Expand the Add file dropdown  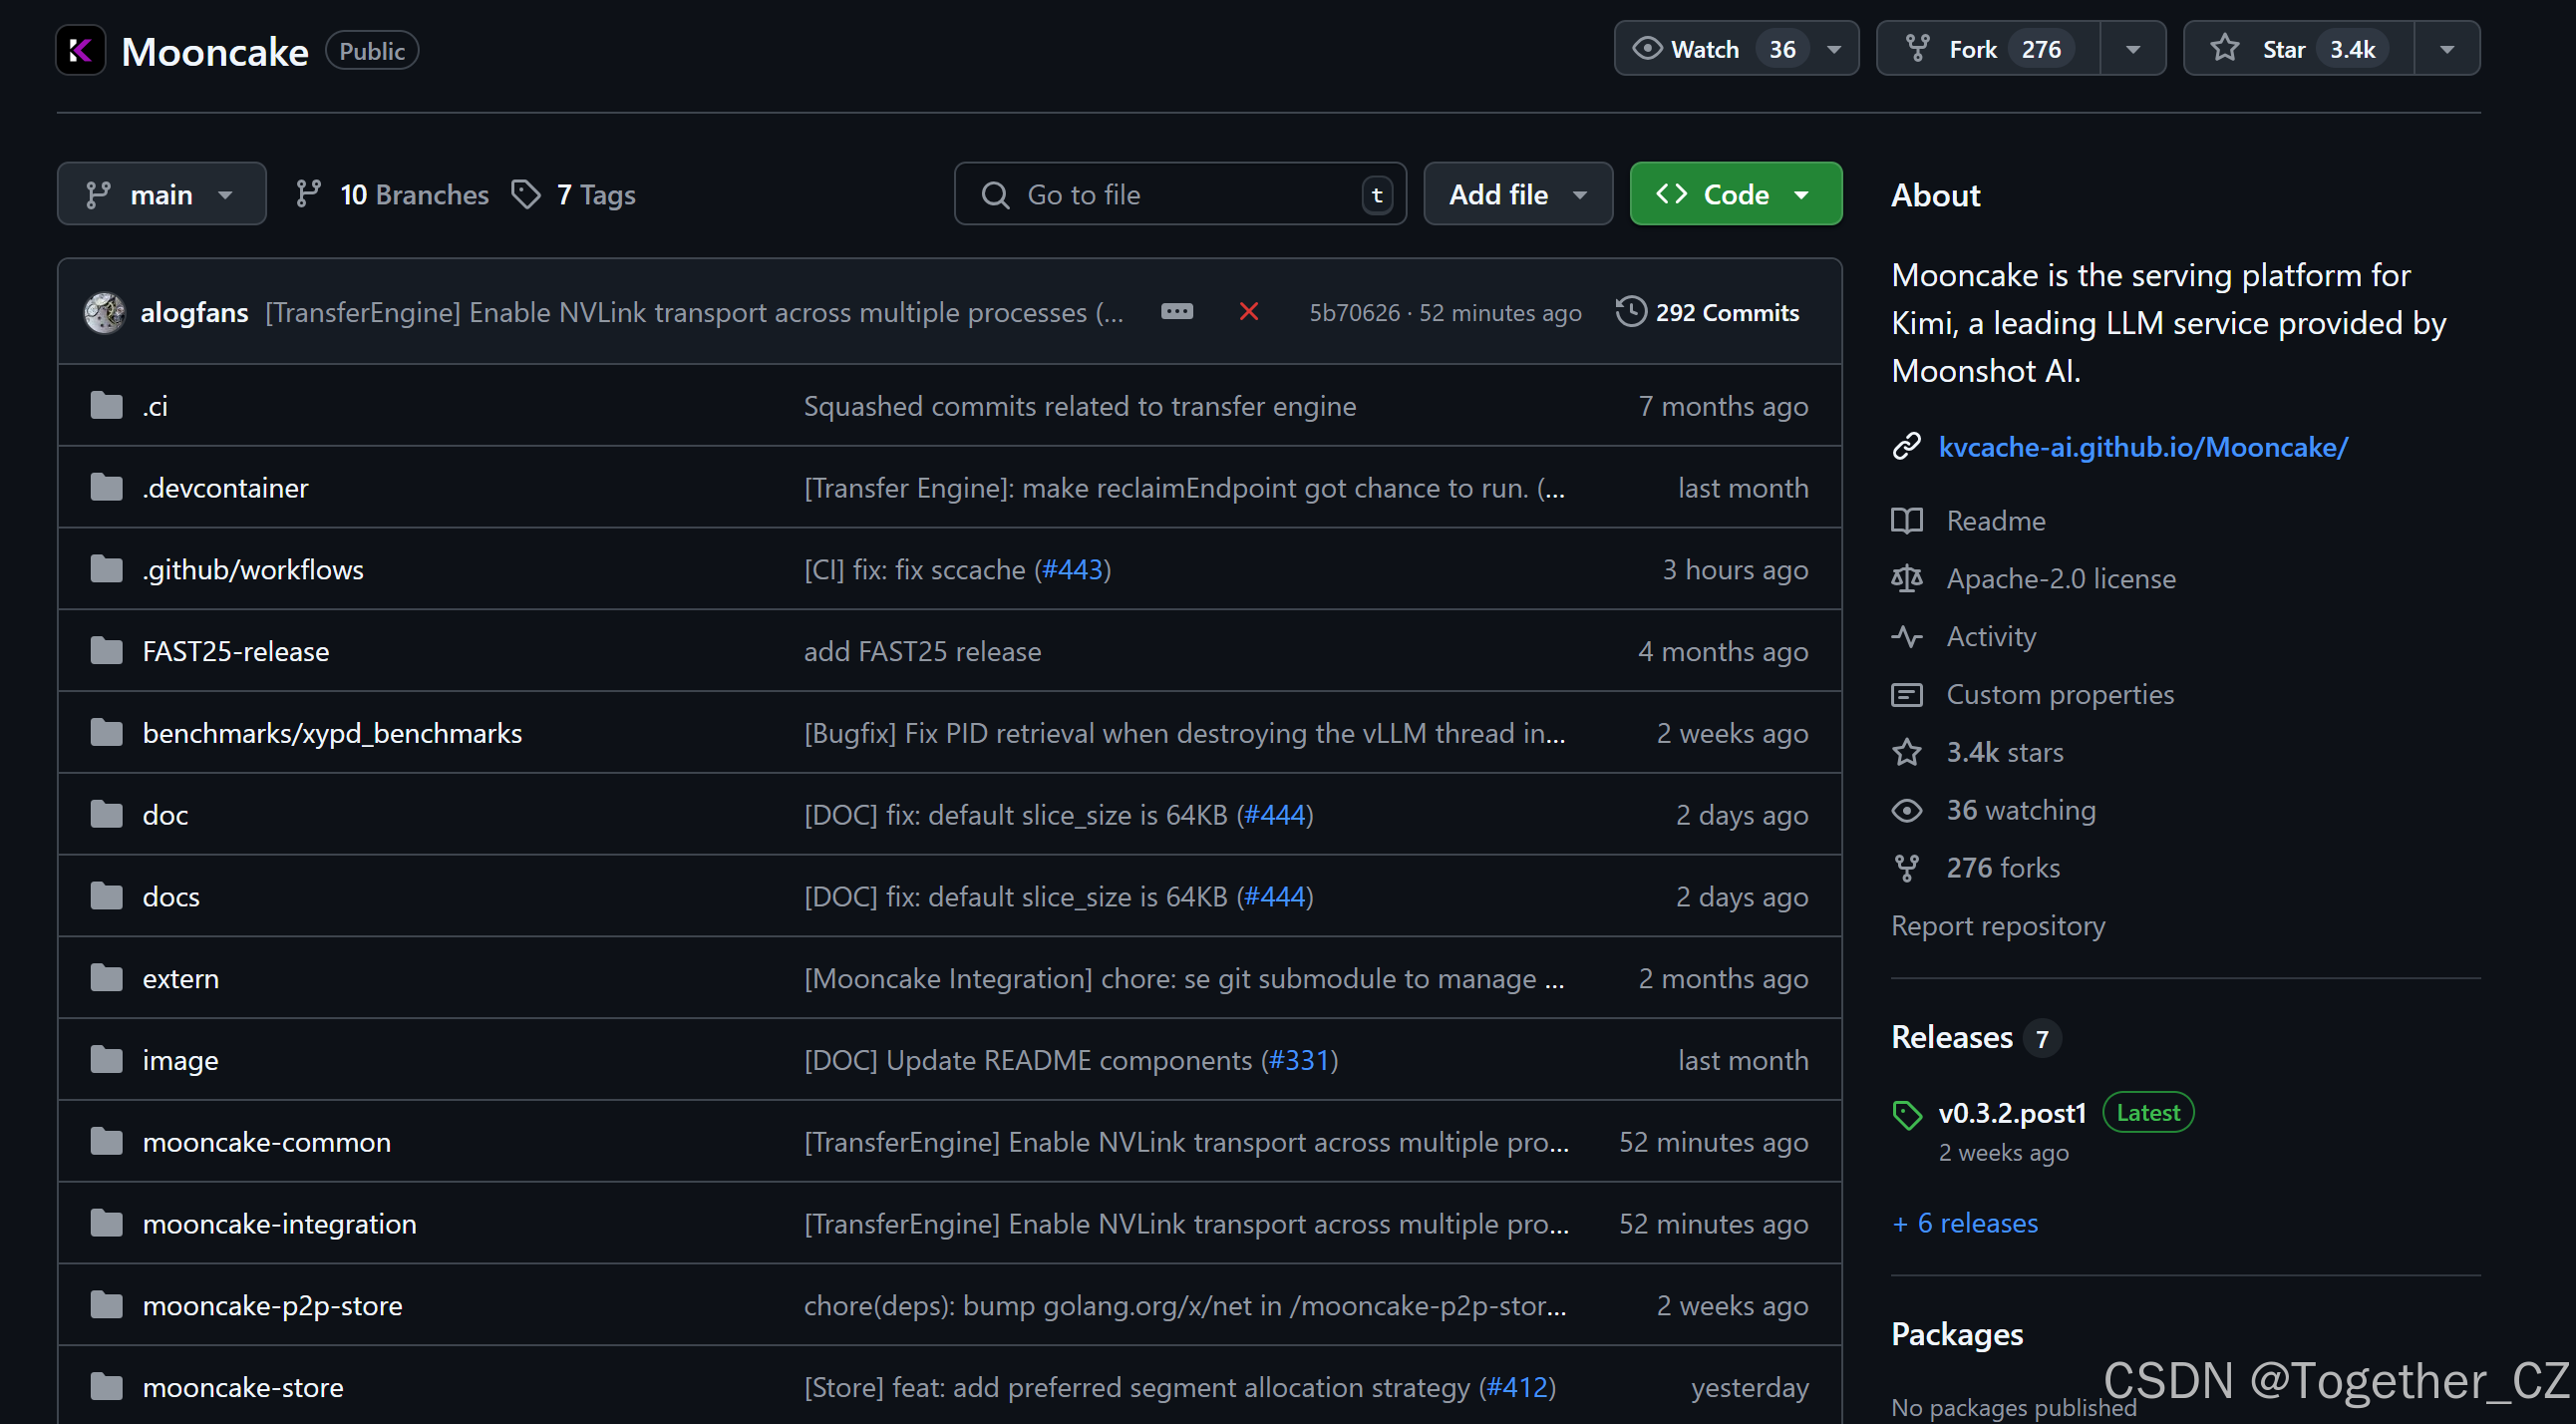(1517, 193)
